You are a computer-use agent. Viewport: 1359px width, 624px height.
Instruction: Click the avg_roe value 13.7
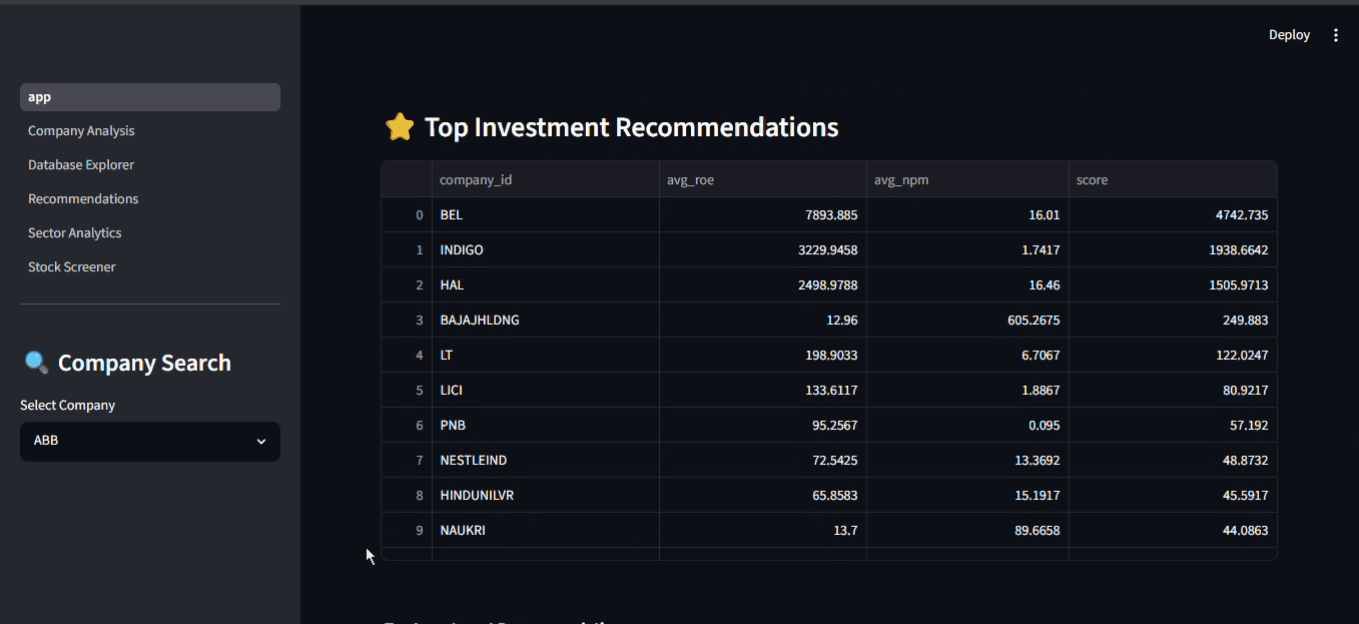pos(763,530)
